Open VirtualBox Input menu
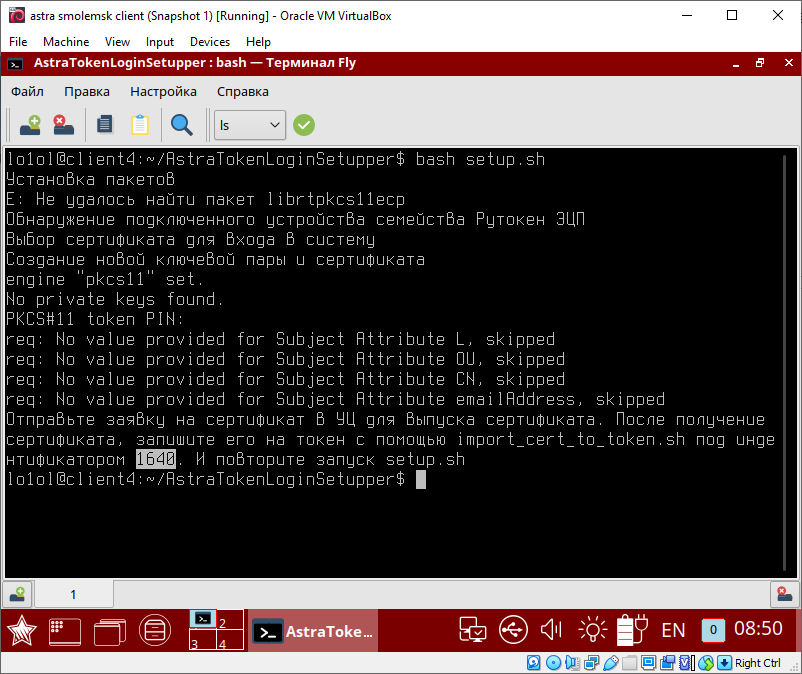This screenshot has width=802, height=674. [x=160, y=42]
